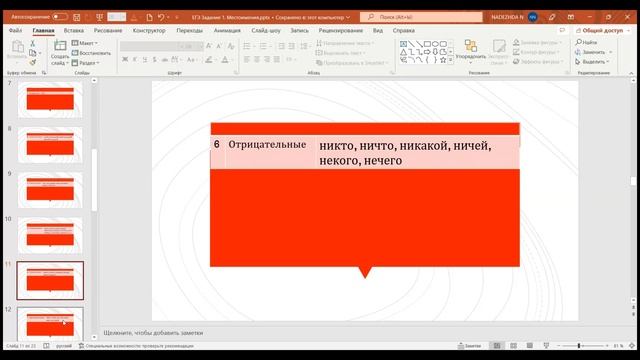Select the right arrow shape in gallery
This screenshot has height=360, width=640.
tap(427, 52)
